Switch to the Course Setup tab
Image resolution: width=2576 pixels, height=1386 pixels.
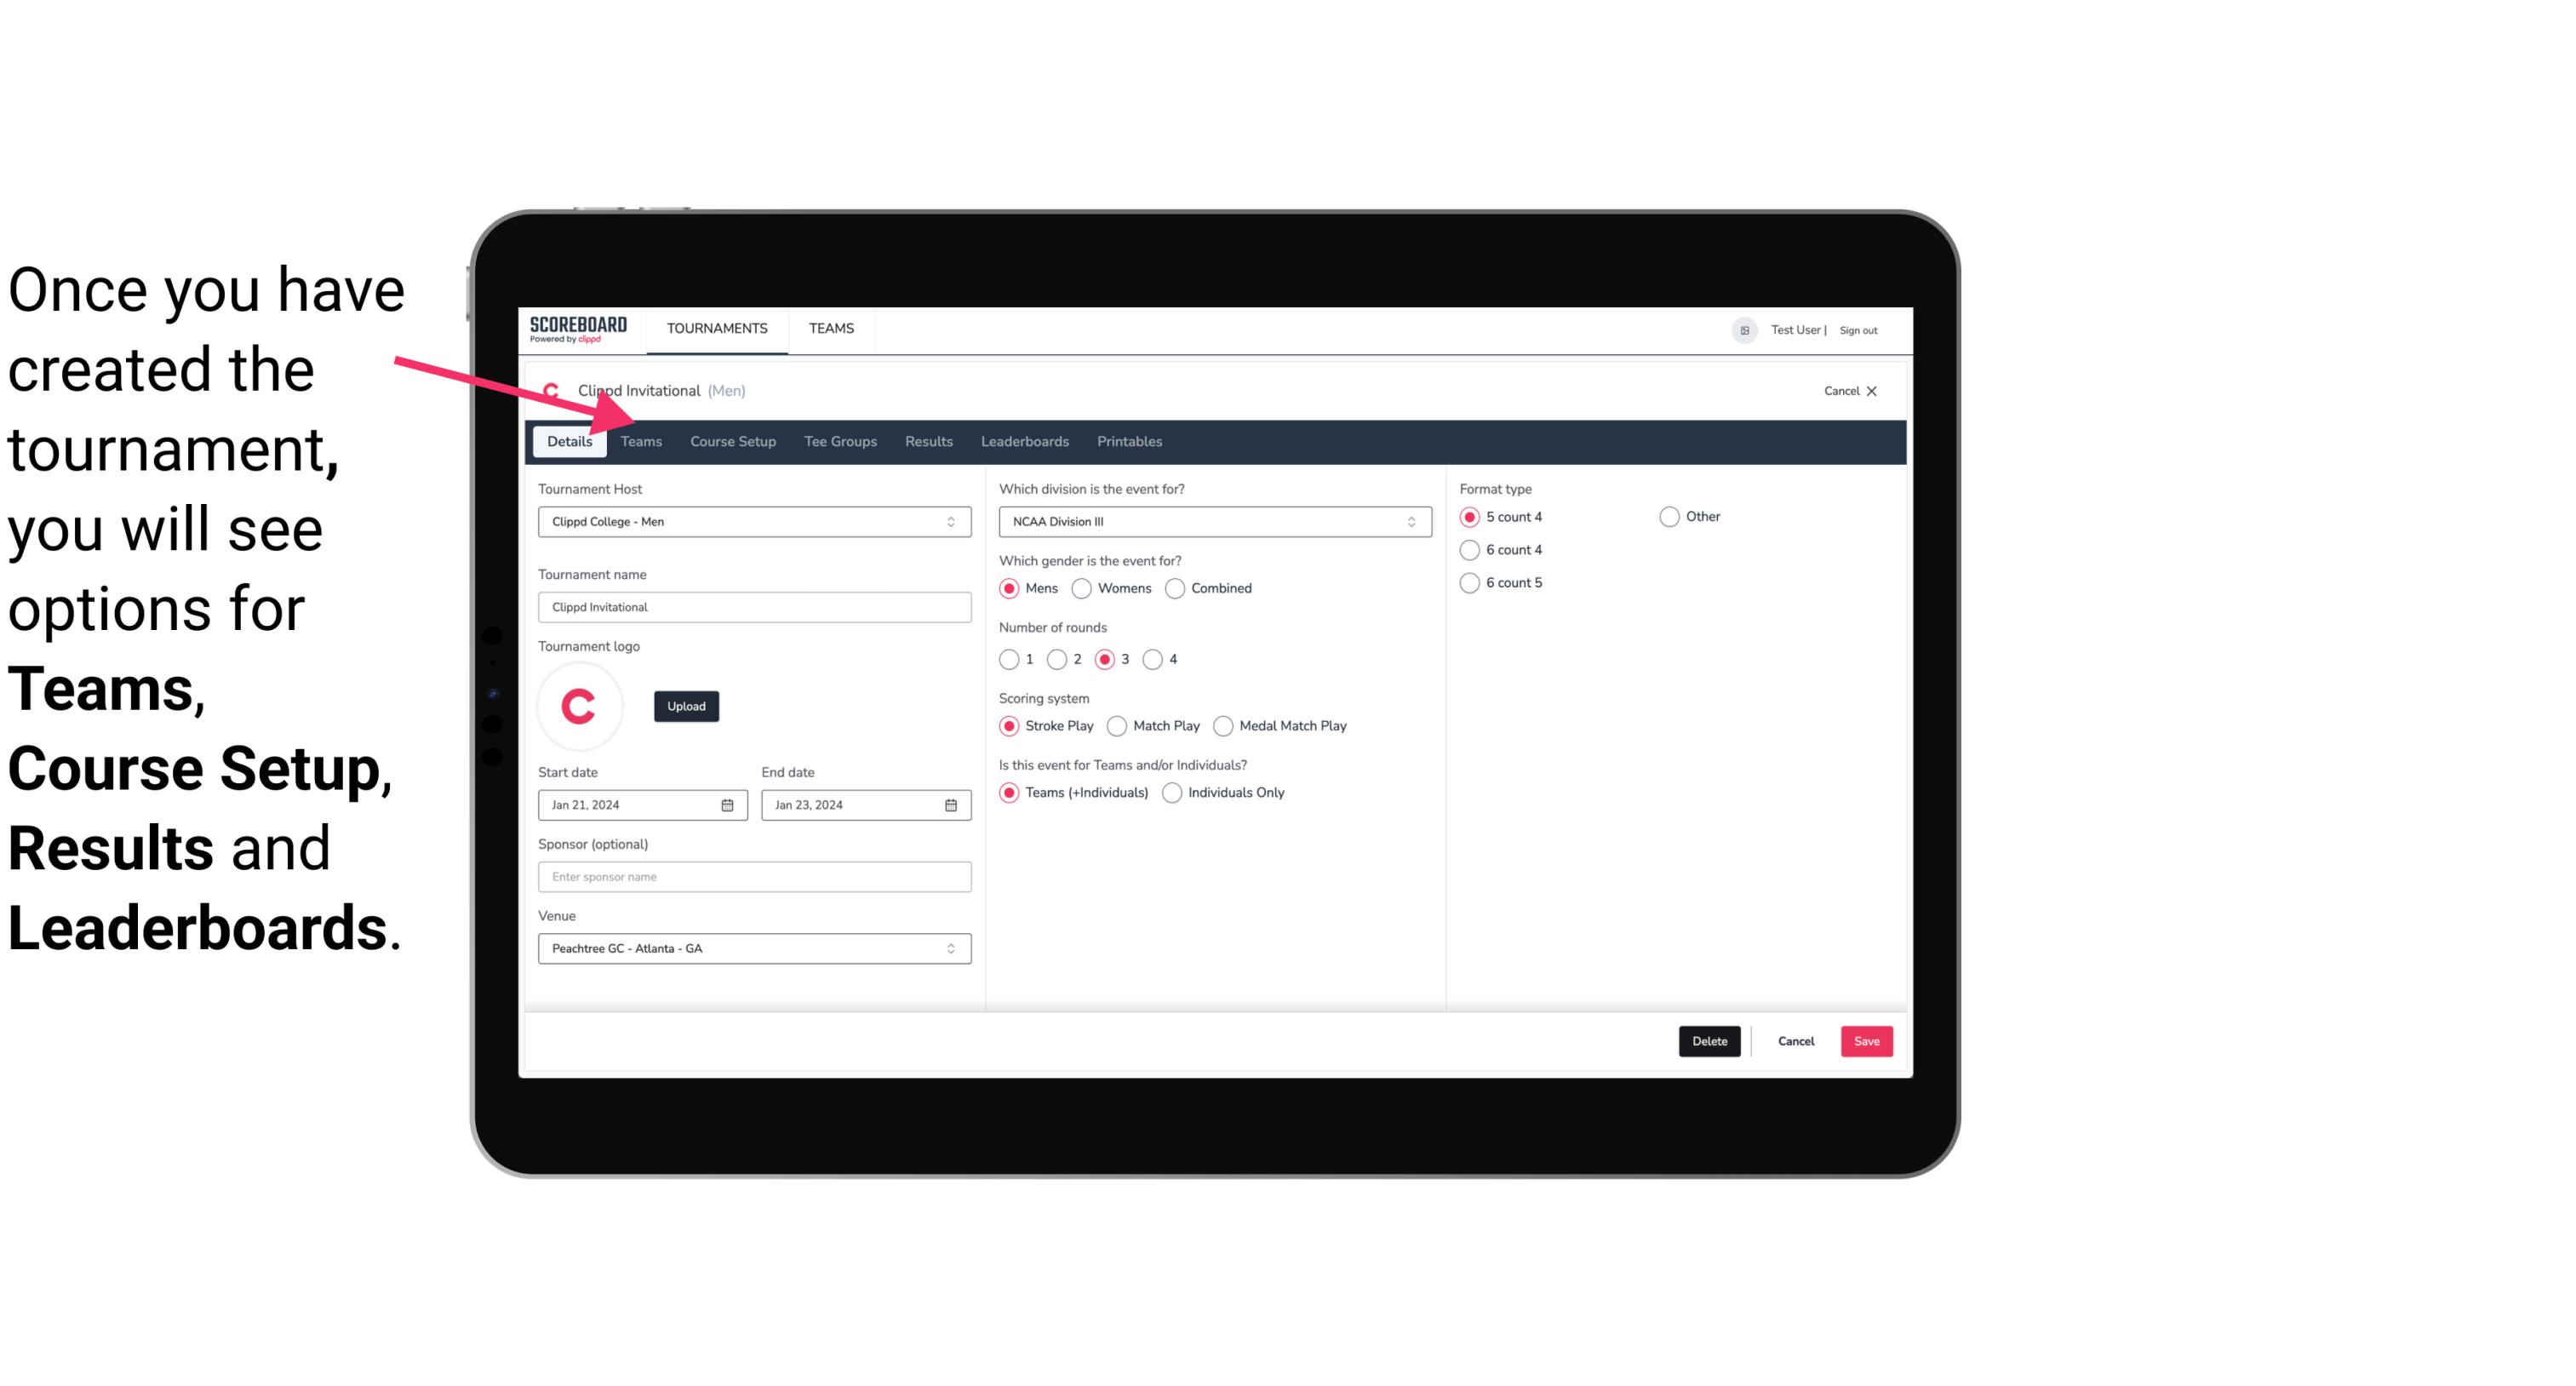732,440
